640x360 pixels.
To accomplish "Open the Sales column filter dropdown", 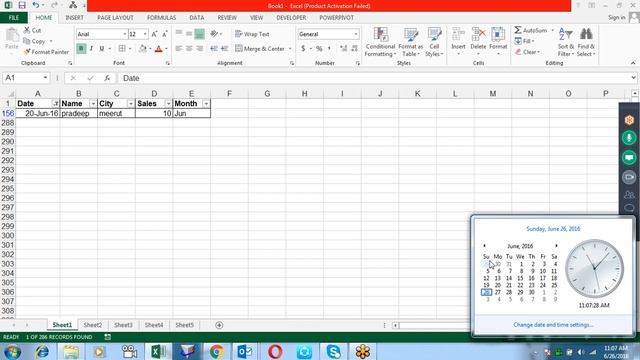I will click(x=168, y=104).
